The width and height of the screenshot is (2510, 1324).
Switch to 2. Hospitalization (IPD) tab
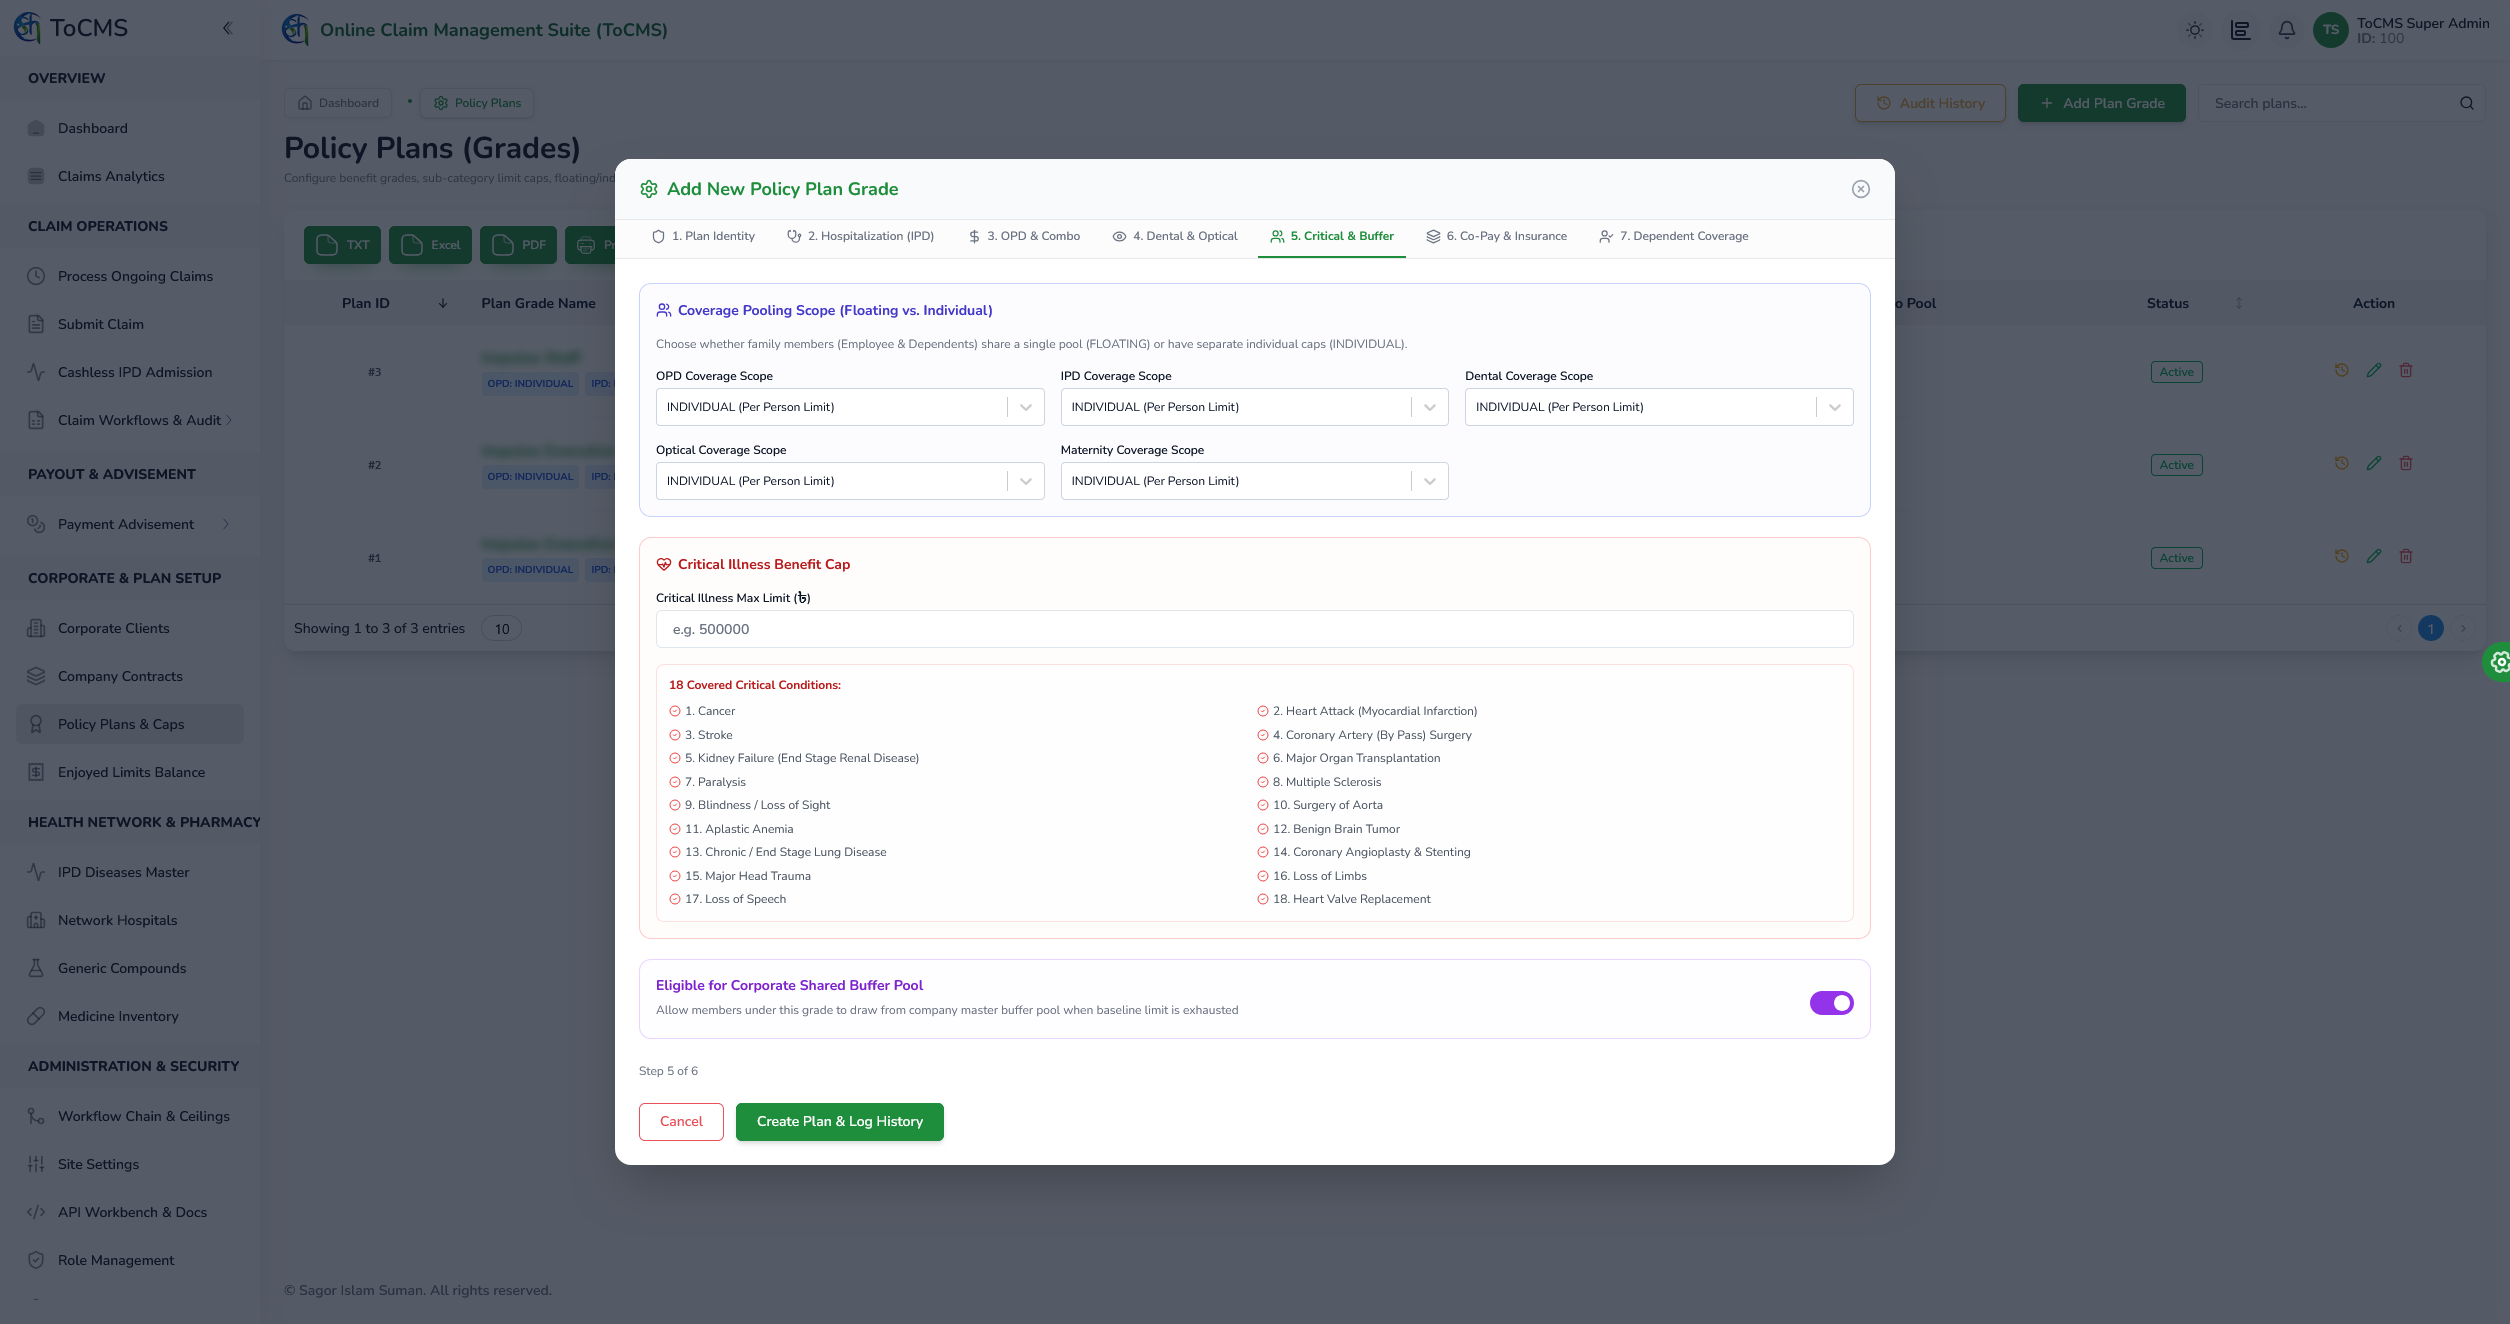[860, 237]
